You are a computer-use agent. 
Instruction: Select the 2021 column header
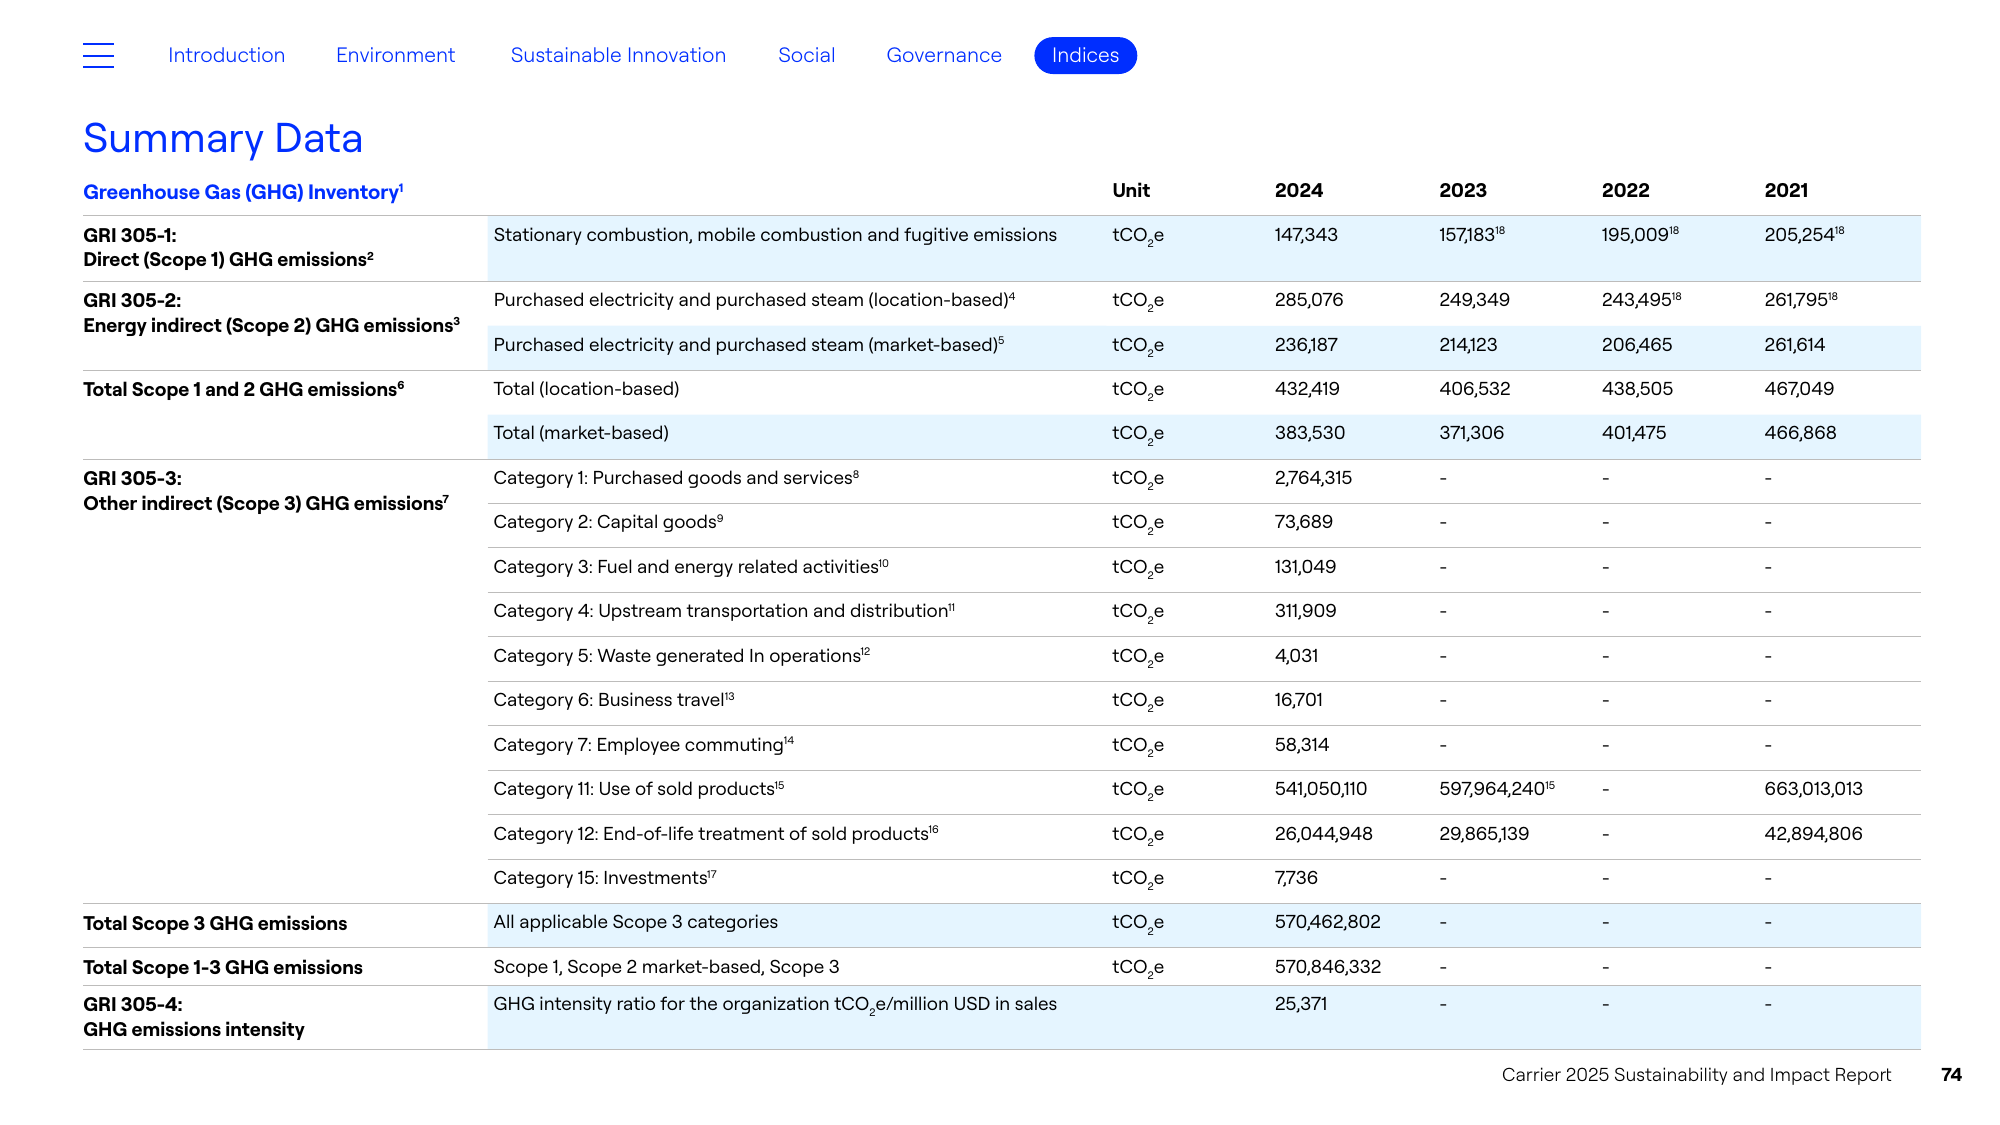tap(1786, 191)
